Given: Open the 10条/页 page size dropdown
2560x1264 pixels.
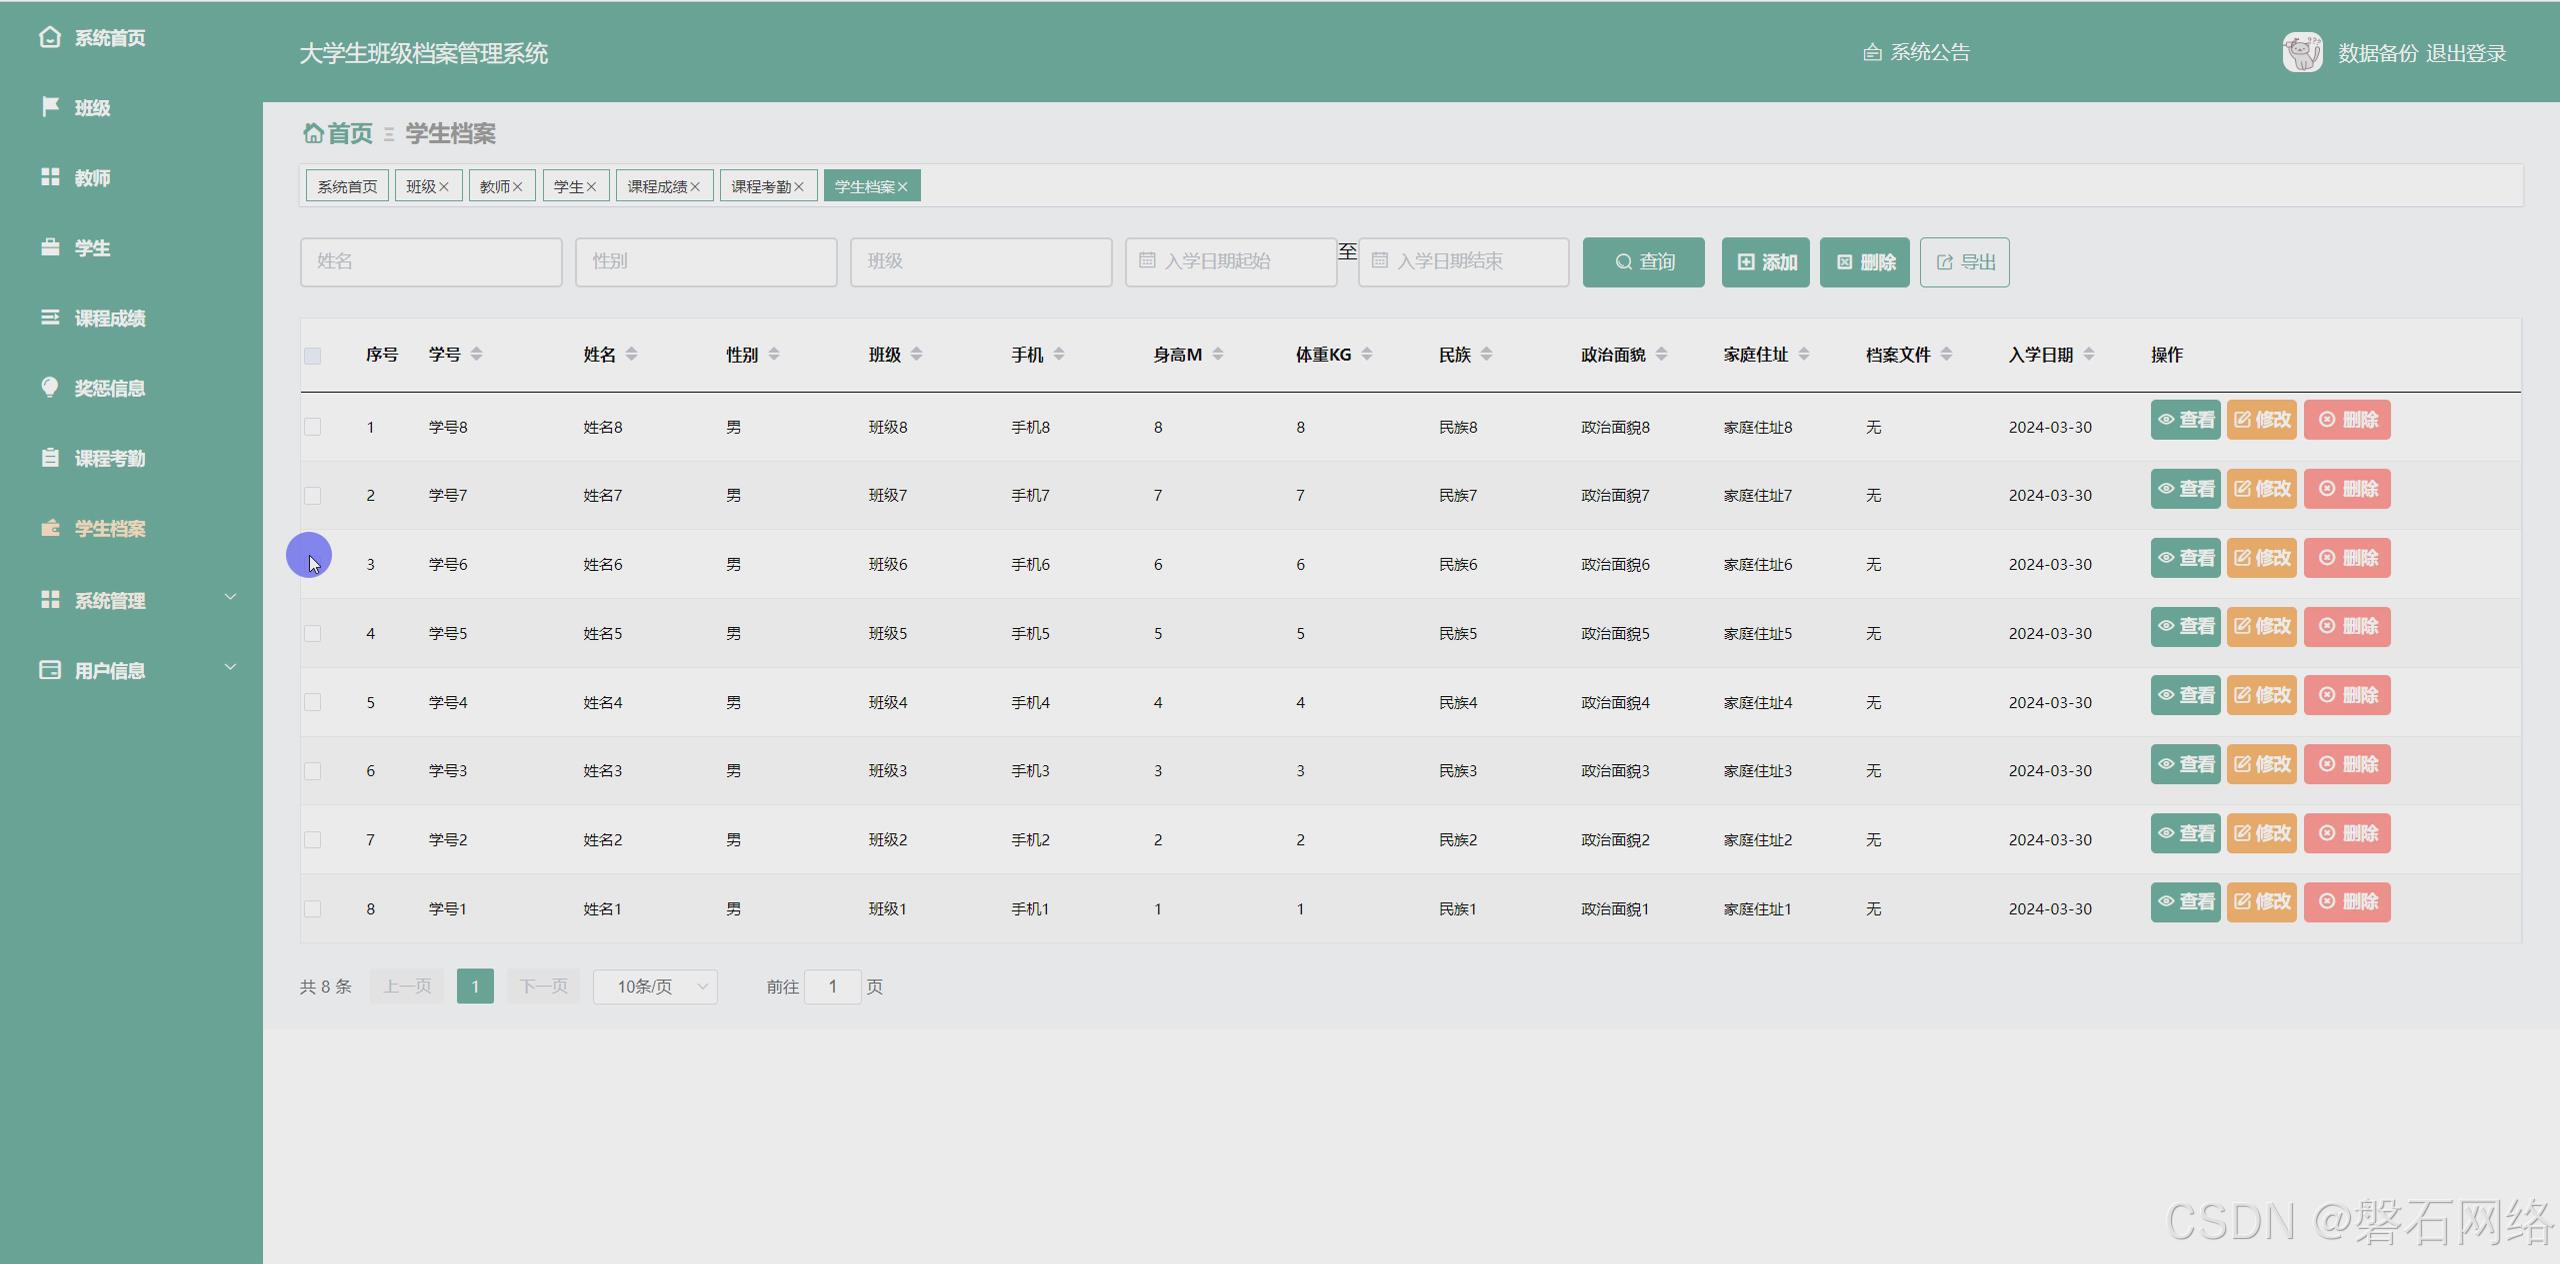Looking at the screenshot, I should (655, 987).
